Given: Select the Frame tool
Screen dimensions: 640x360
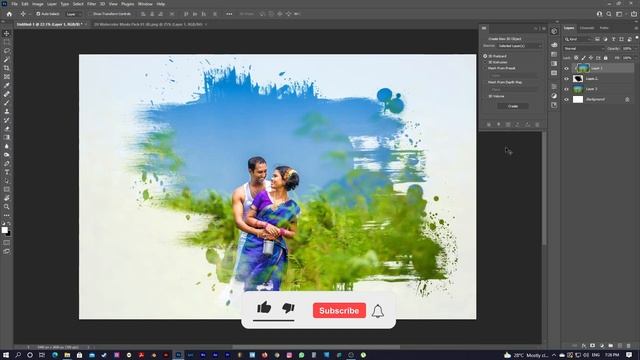Looking at the screenshot, I should (7, 77).
